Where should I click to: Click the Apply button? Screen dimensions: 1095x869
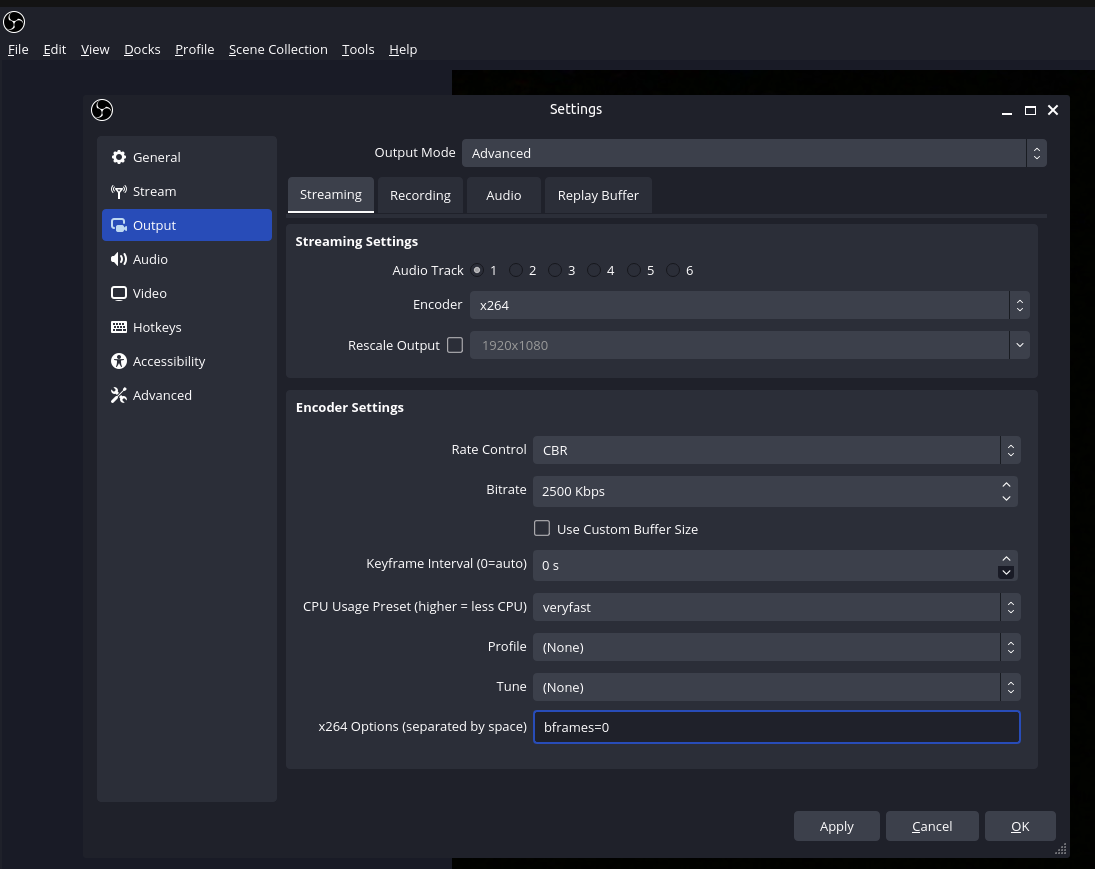click(x=836, y=826)
